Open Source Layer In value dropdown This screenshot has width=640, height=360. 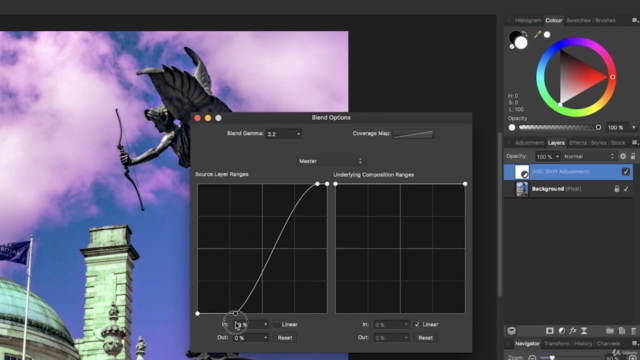(251, 324)
